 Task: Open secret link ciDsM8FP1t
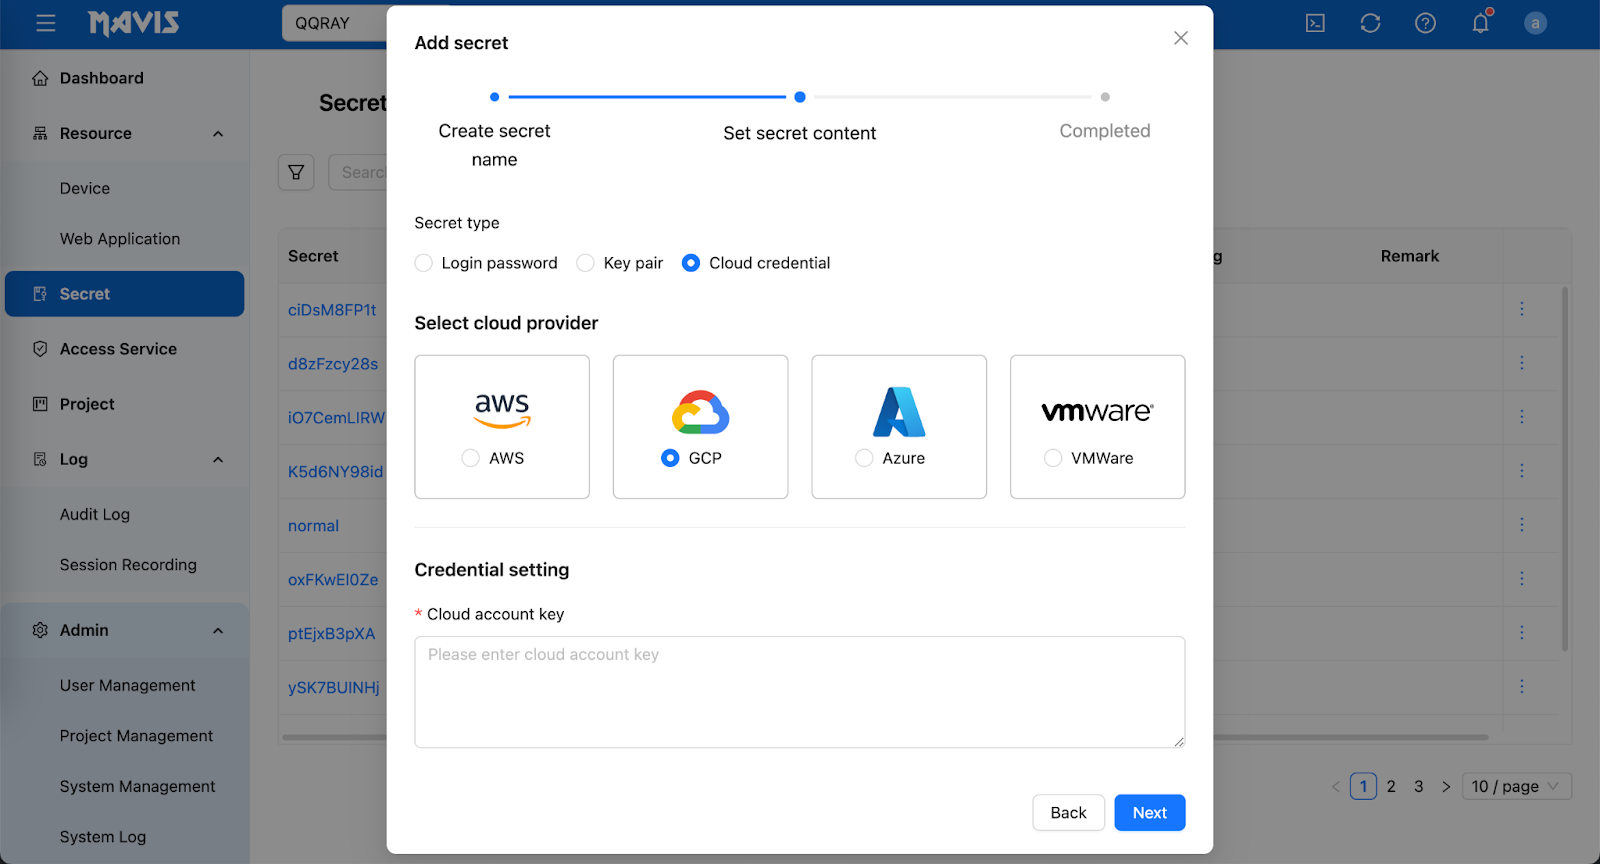332,310
